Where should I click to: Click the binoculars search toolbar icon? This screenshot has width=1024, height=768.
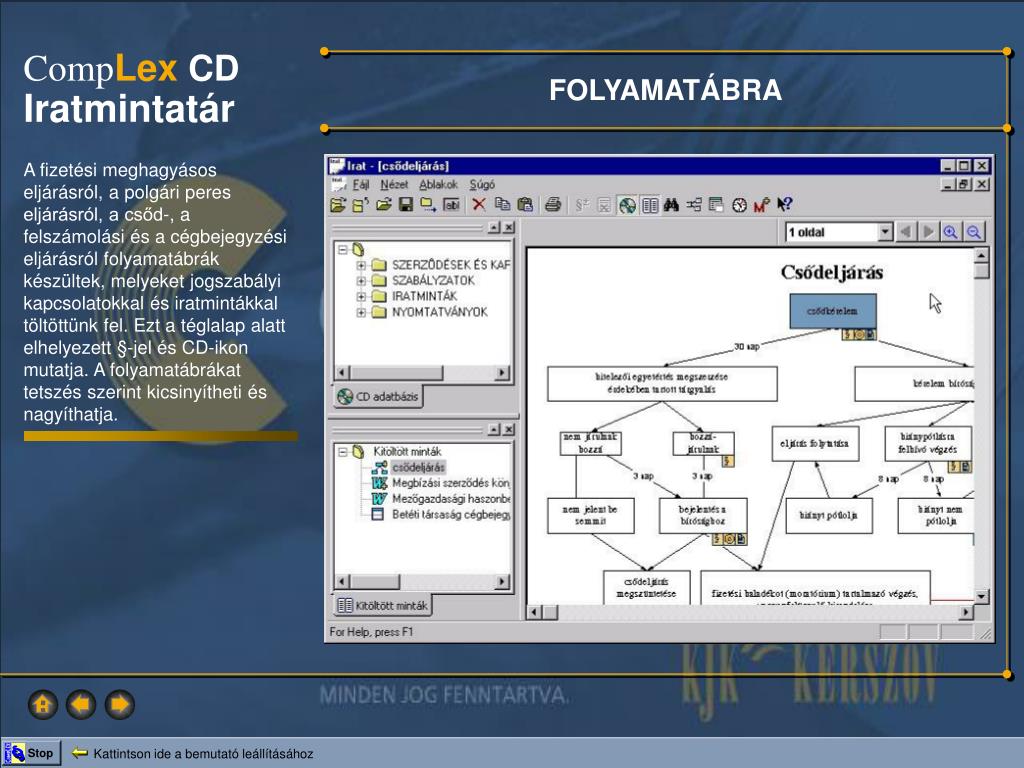coord(671,205)
